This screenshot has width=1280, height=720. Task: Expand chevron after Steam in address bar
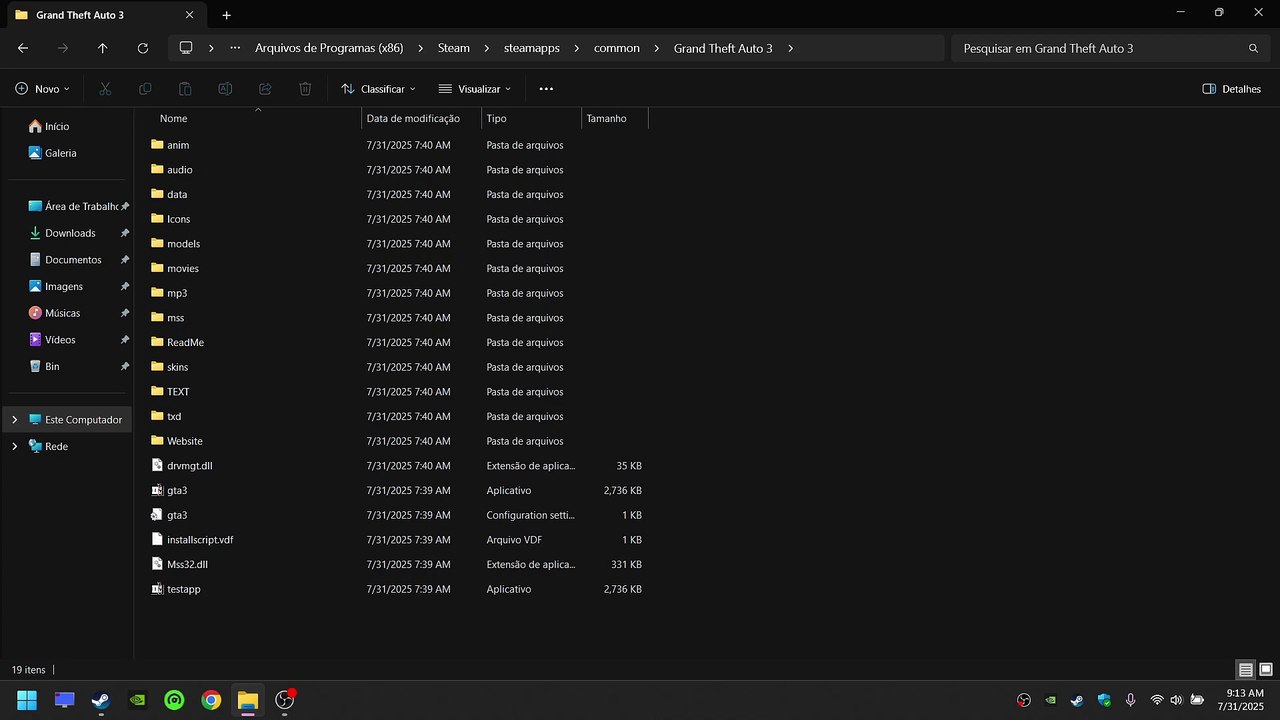(487, 48)
